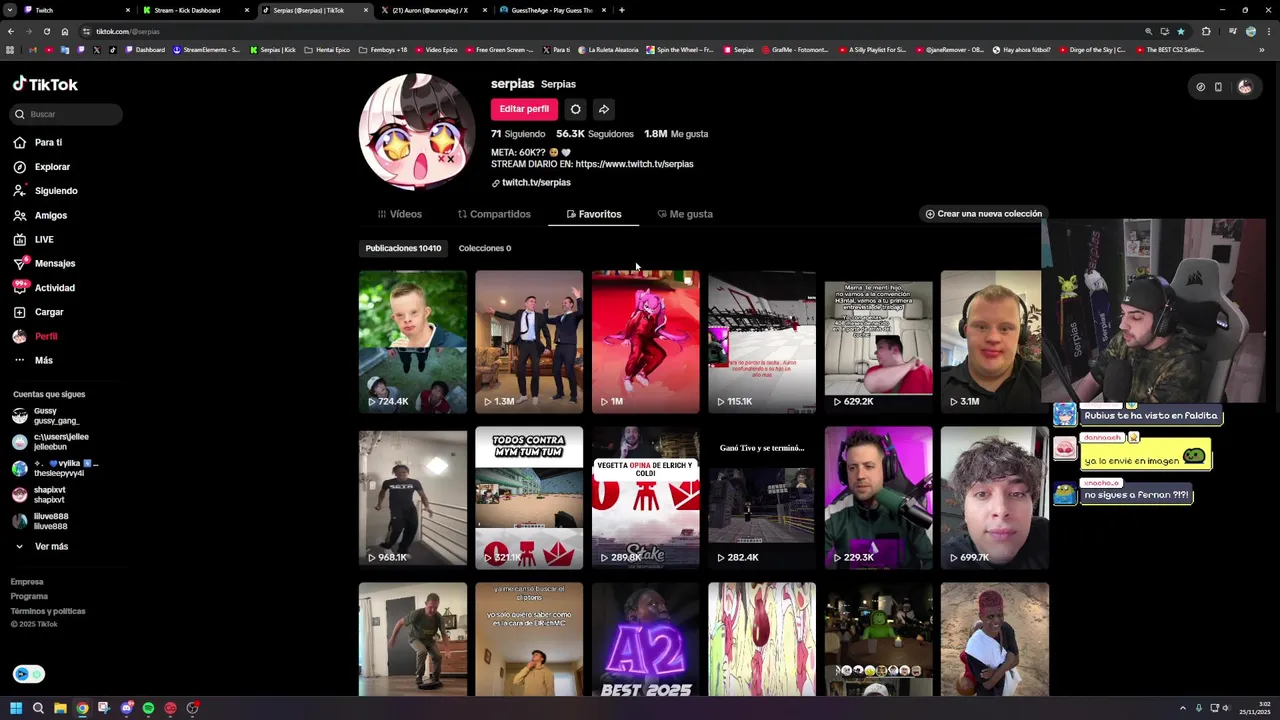Reload the page in browser toolbar
The height and width of the screenshot is (720, 1280).
click(46, 31)
